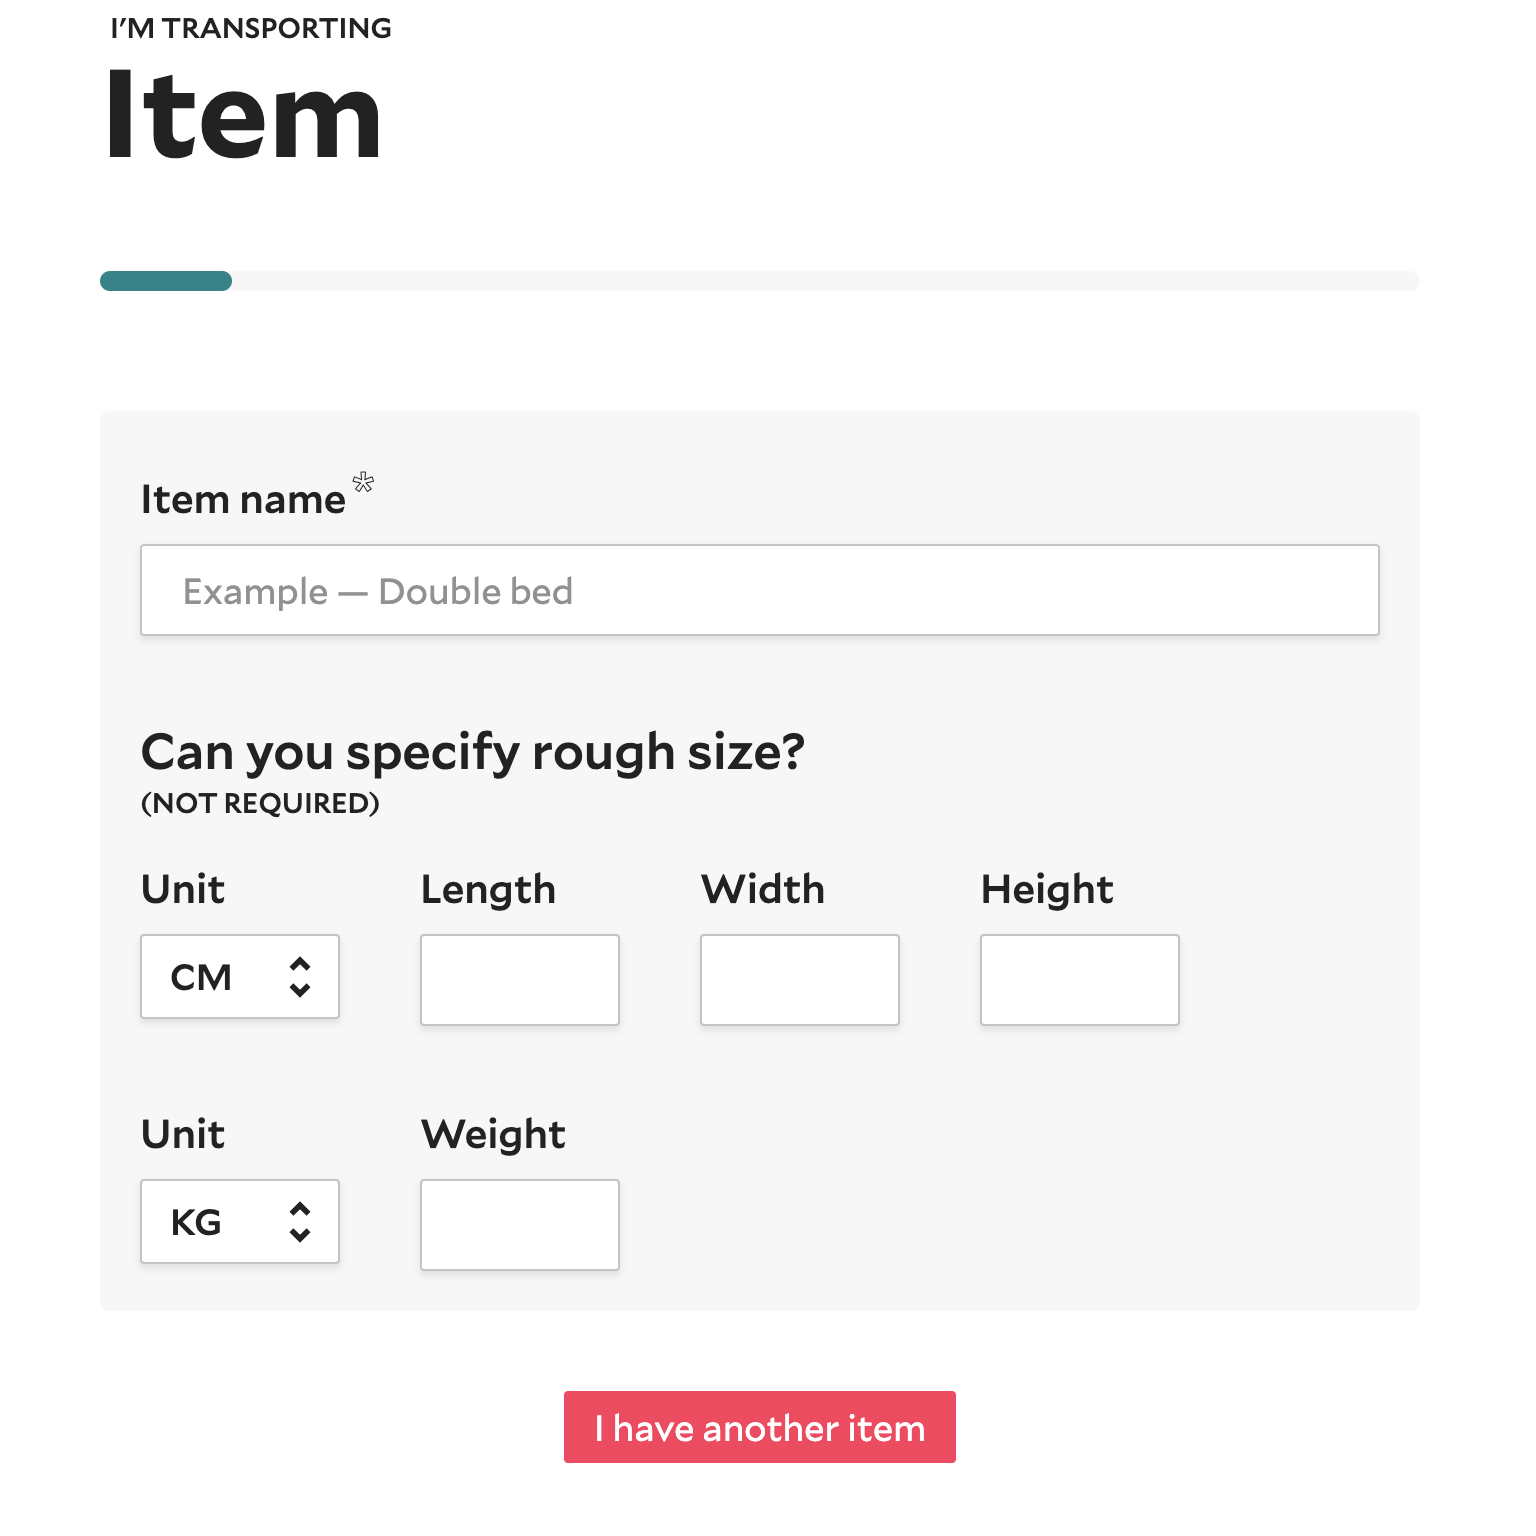Click the required asterisk next to Item name
This screenshot has height=1536, width=1536.
[x=364, y=483]
